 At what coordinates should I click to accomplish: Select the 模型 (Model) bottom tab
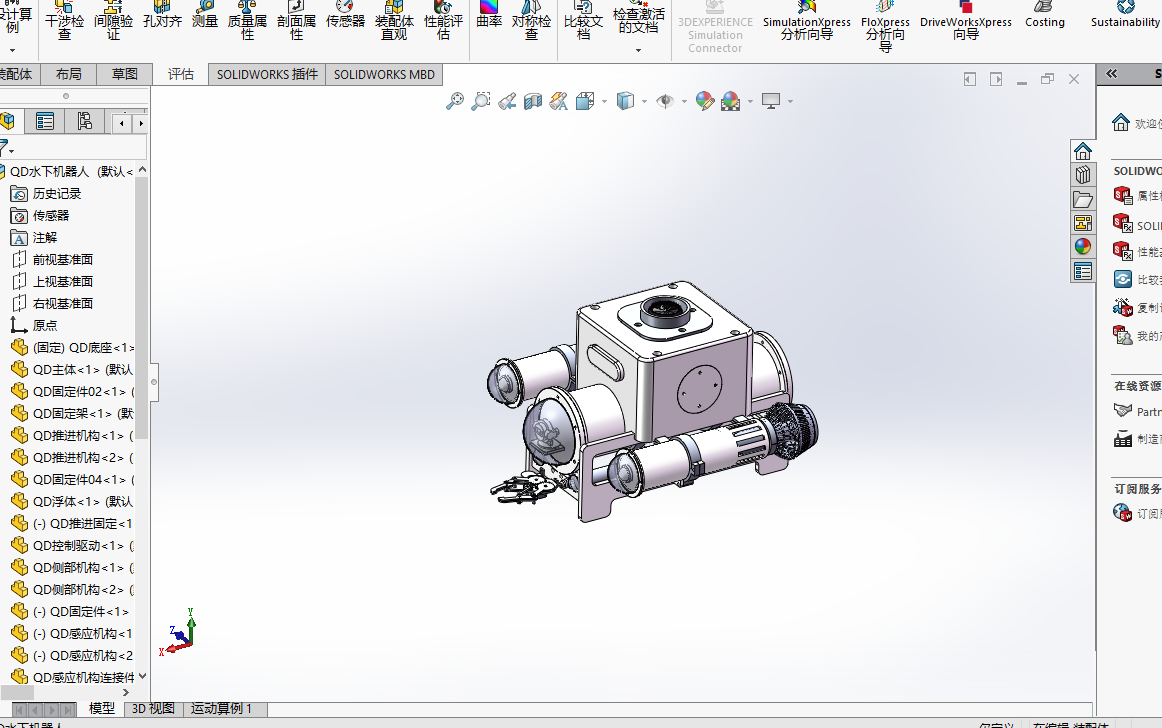click(x=102, y=709)
